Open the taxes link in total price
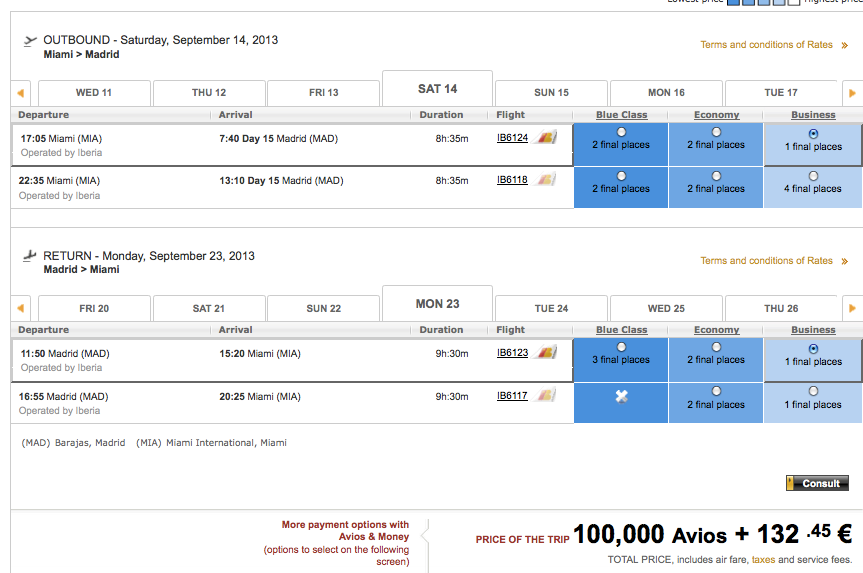 [x=763, y=560]
